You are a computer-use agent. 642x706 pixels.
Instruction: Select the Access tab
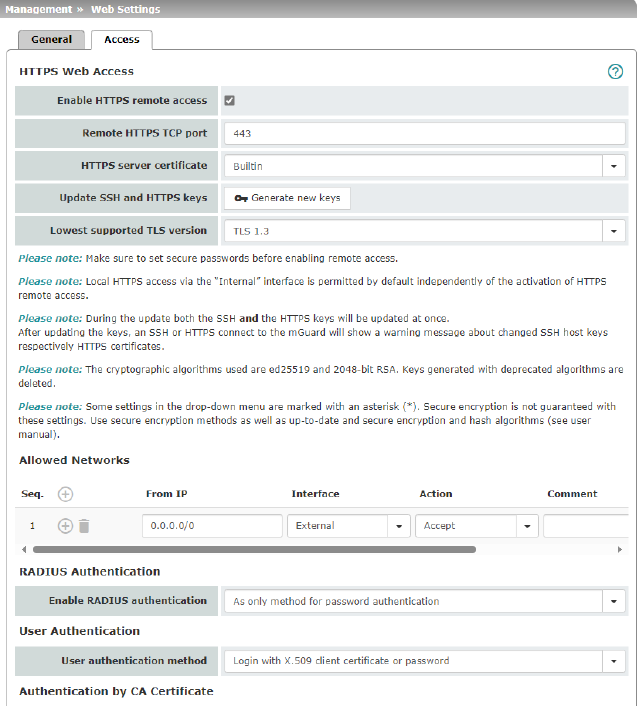pyautogui.click(x=122, y=40)
